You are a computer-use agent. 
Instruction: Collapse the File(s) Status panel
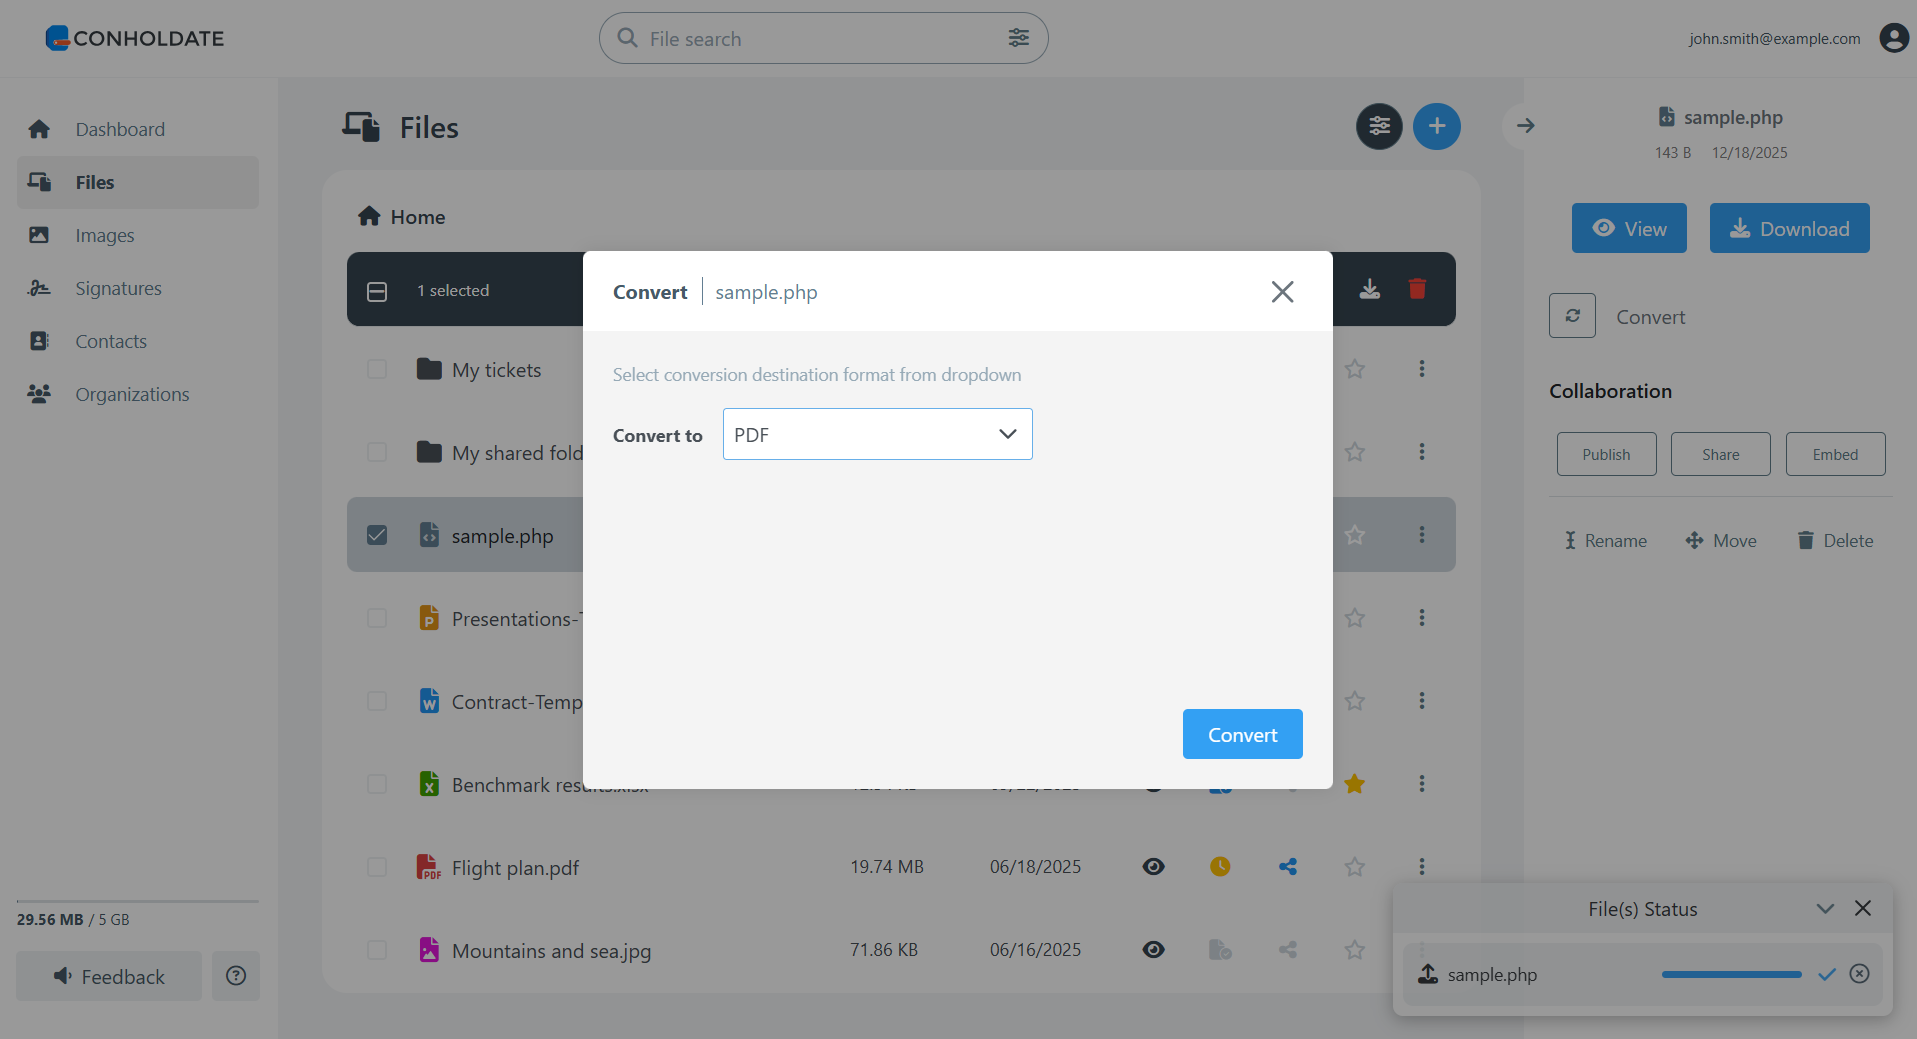(x=1825, y=908)
